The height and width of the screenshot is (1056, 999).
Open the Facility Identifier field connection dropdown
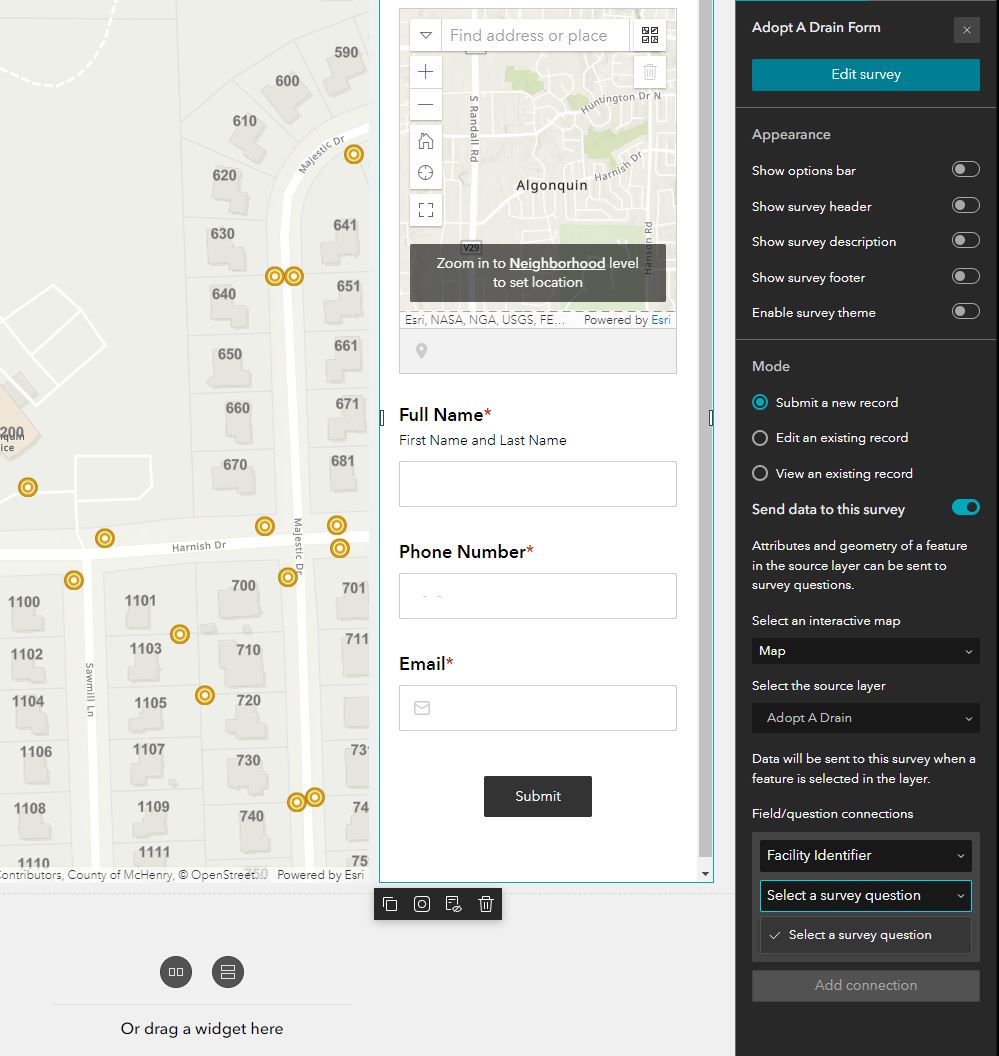865,855
